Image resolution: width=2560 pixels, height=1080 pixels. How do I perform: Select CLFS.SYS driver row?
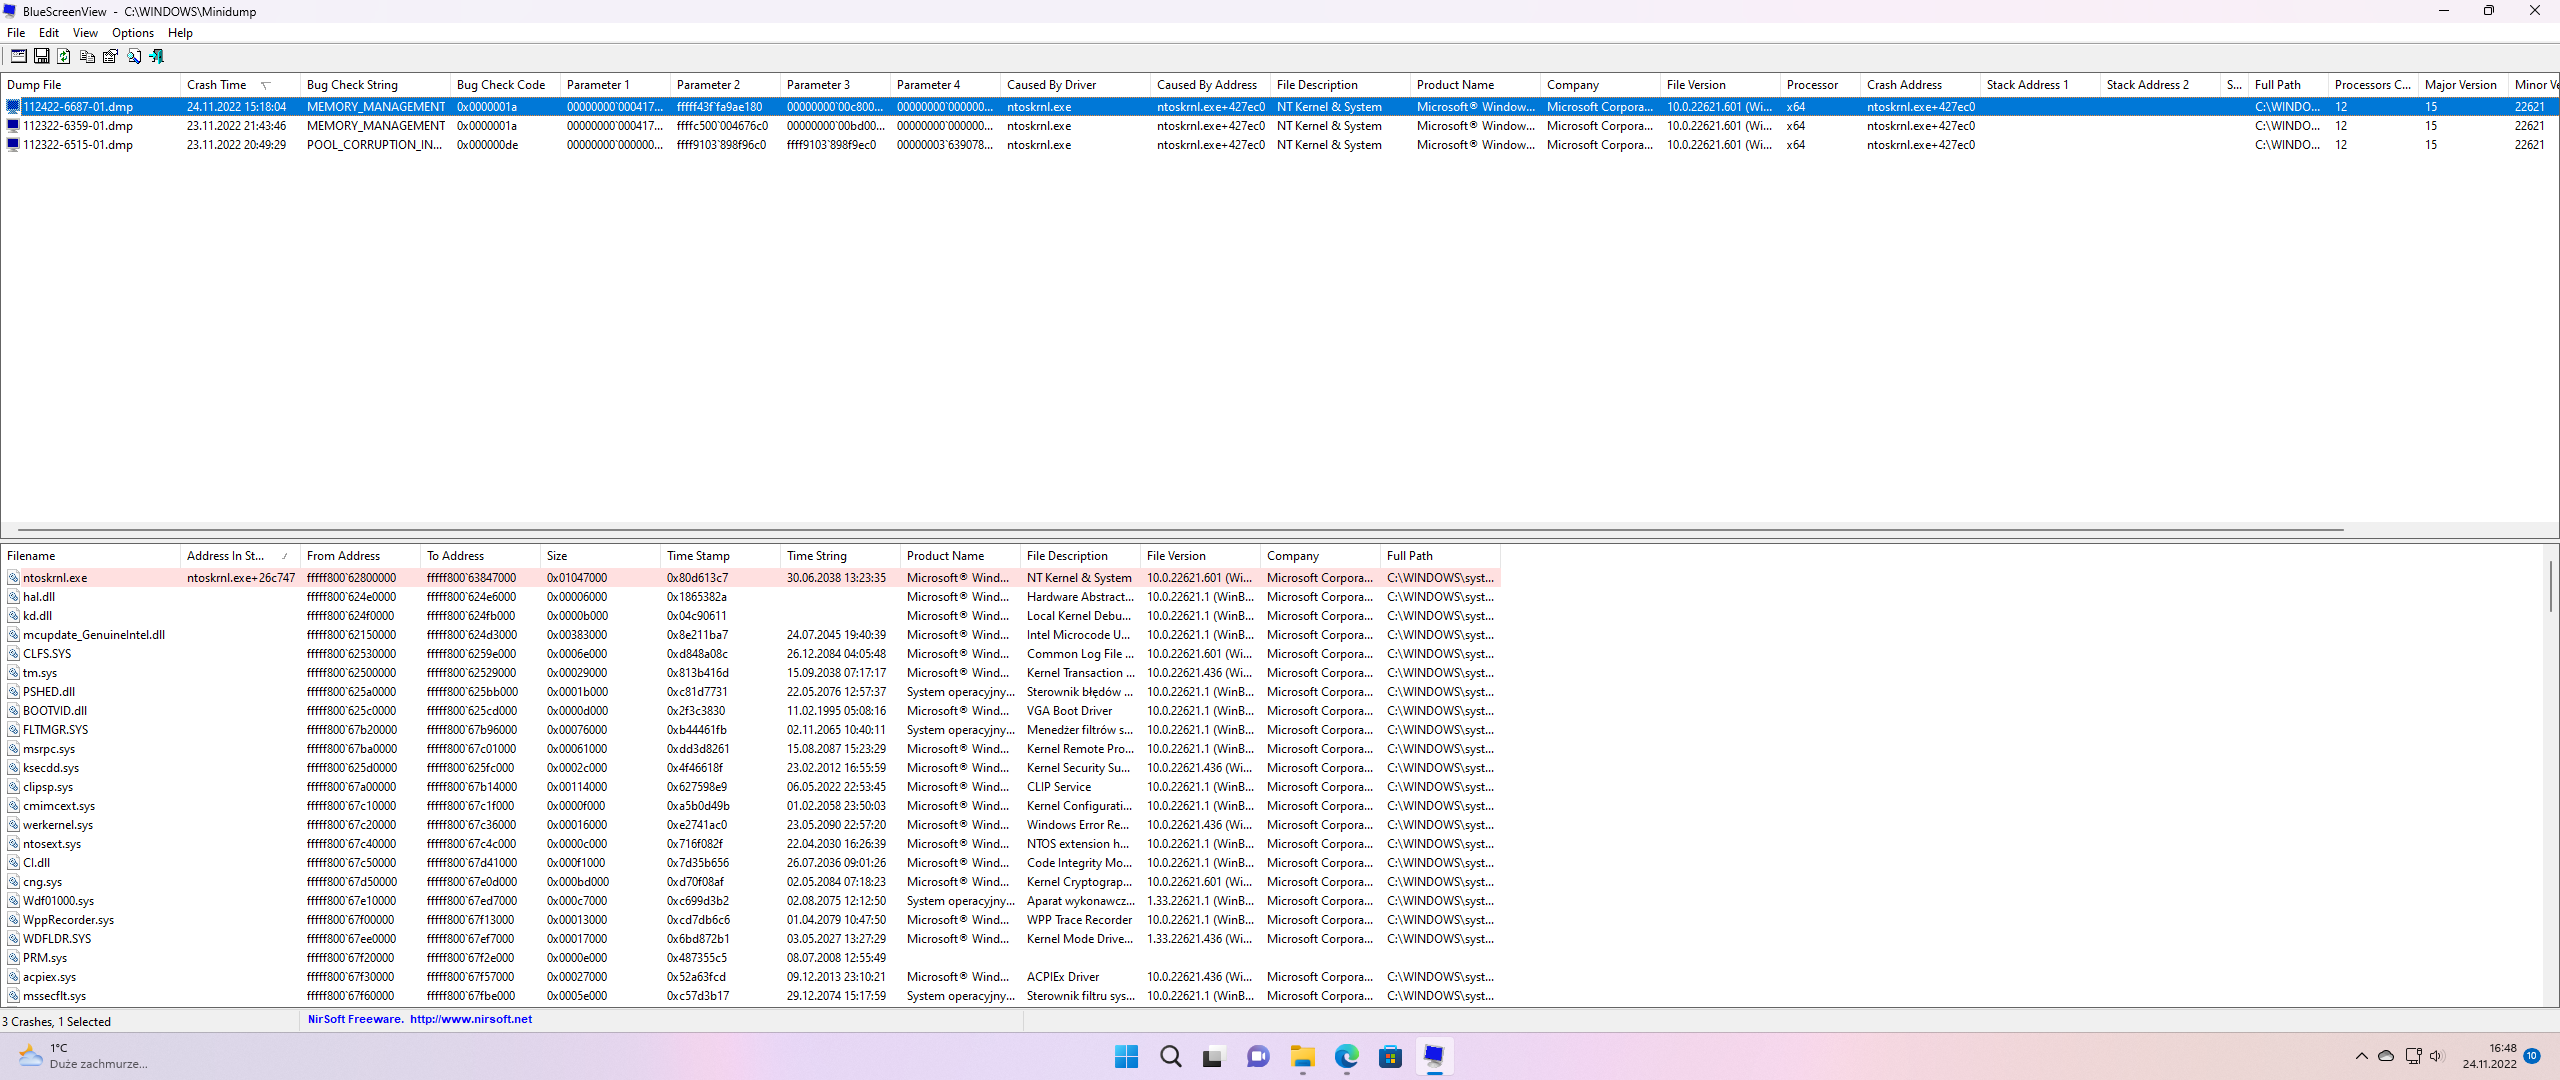point(750,654)
